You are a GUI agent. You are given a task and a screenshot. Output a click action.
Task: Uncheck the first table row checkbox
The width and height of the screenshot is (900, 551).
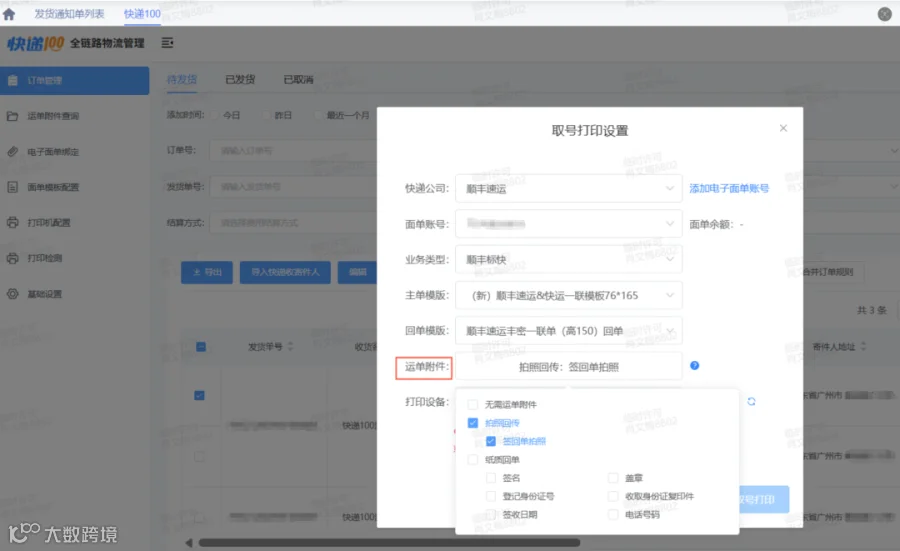point(199,395)
